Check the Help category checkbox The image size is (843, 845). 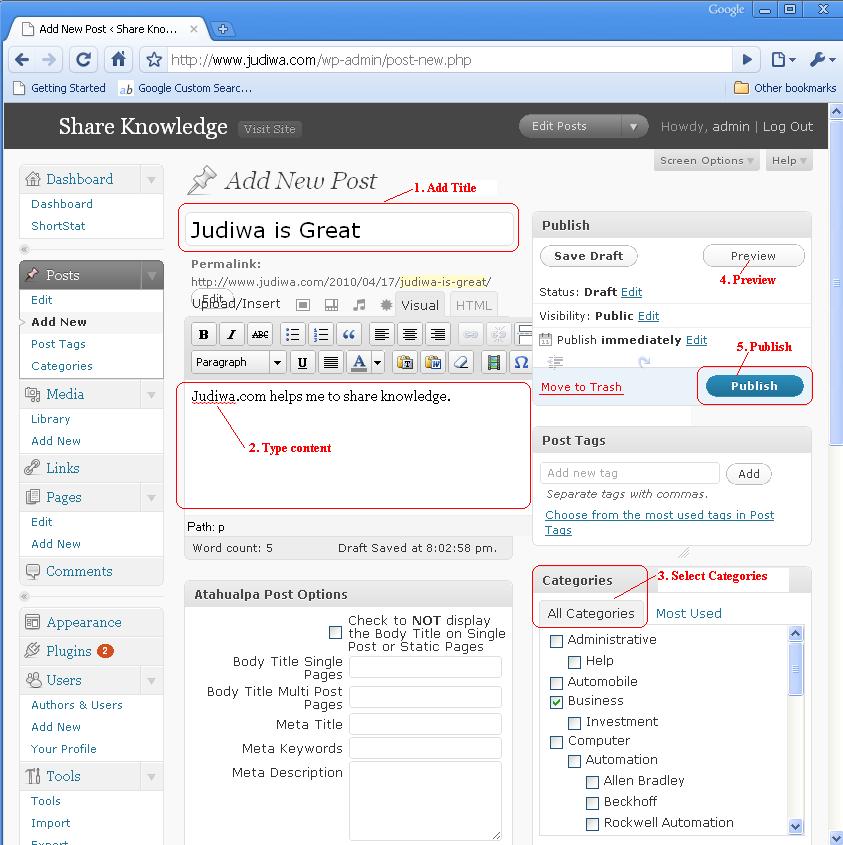pyautogui.click(x=575, y=662)
